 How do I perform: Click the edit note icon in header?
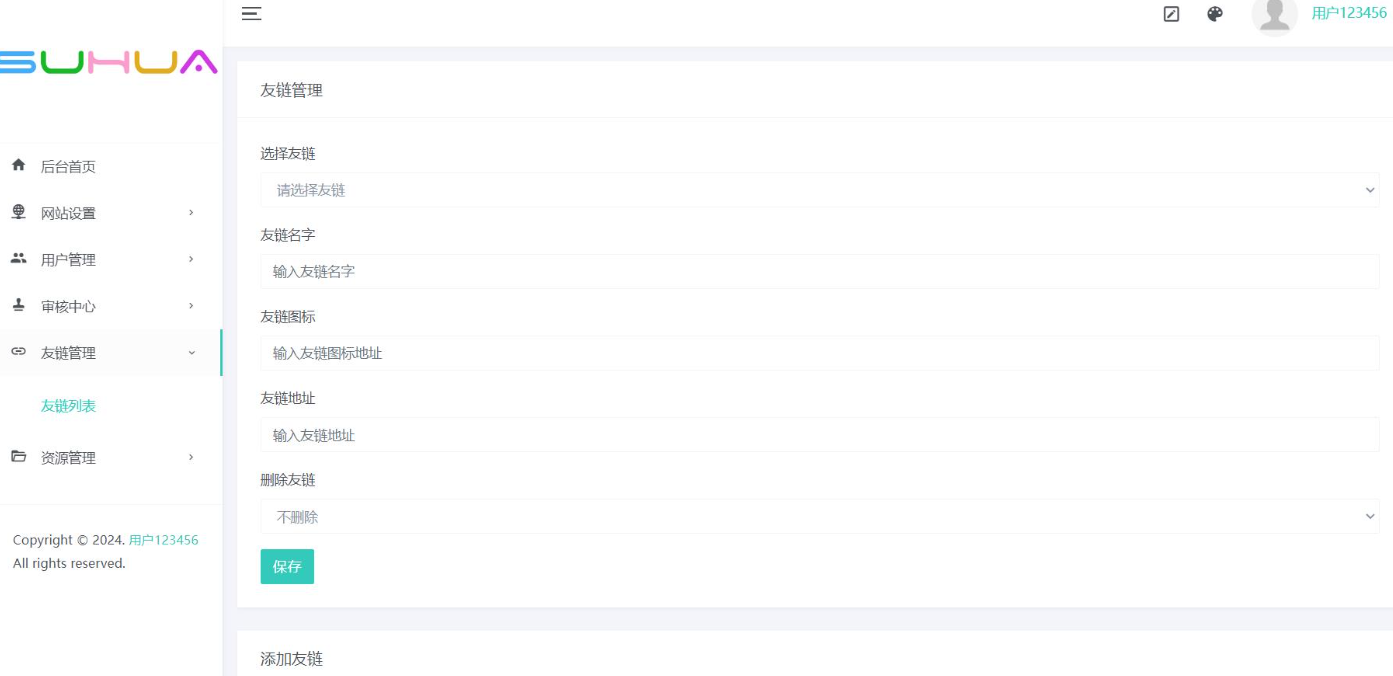click(x=1172, y=14)
